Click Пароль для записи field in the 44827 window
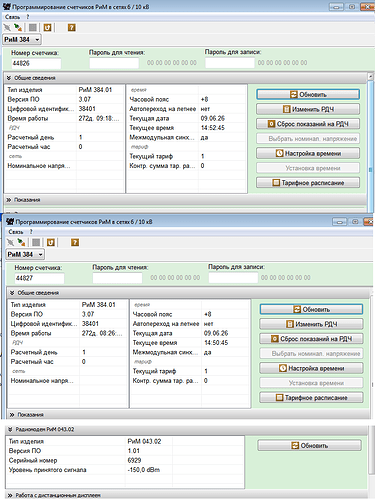This screenshot has height=500, width=375. pyautogui.click(x=233, y=278)
